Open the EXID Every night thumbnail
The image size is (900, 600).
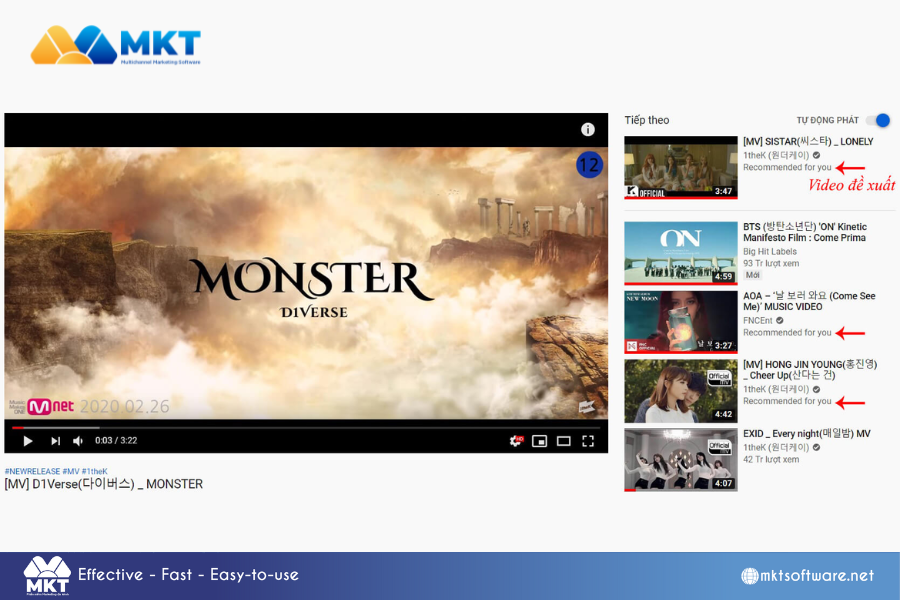point(681,460)
